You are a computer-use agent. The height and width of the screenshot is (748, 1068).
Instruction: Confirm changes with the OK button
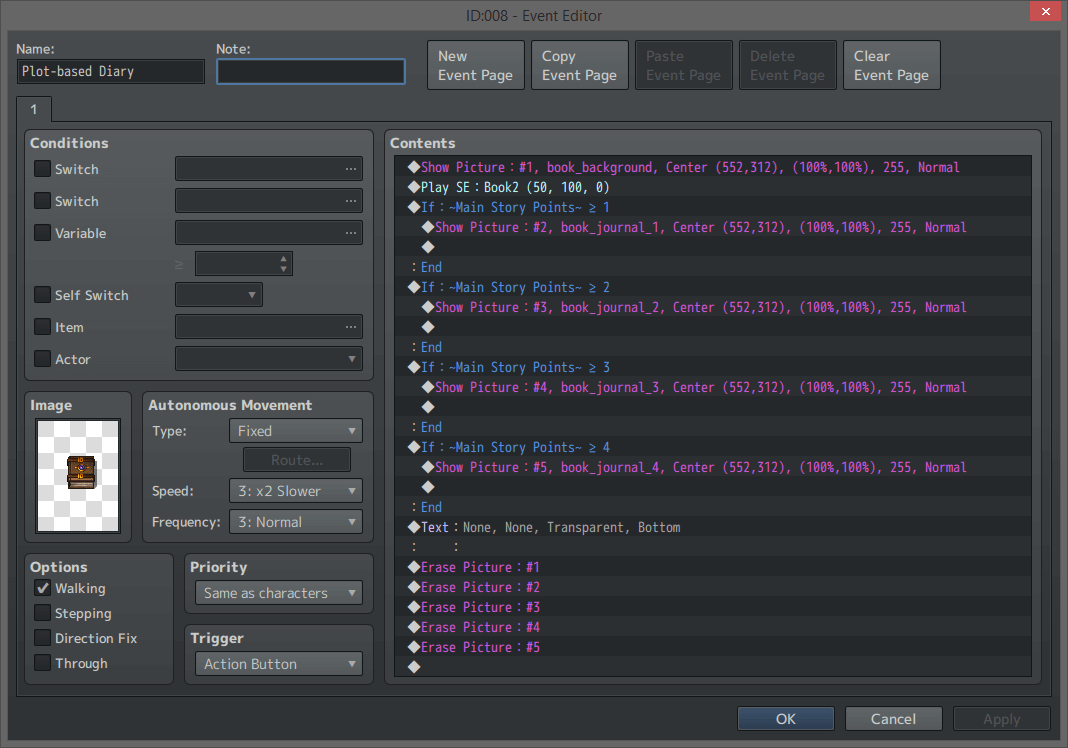pos(785,718)
